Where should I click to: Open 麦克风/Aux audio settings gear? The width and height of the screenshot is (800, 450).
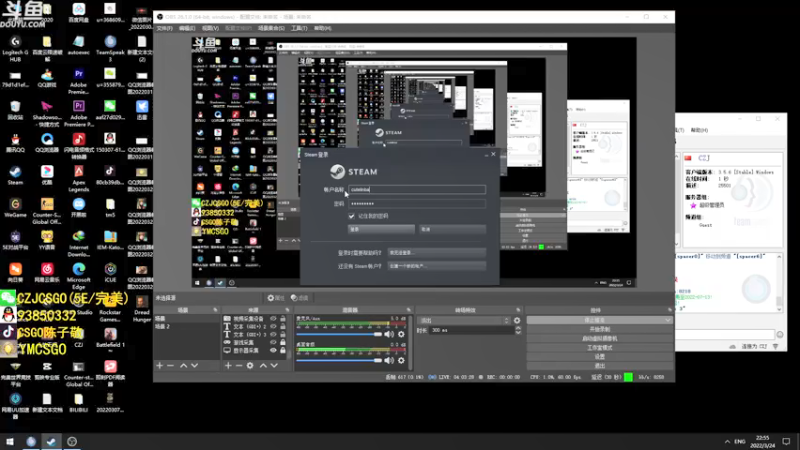point(402,334)
